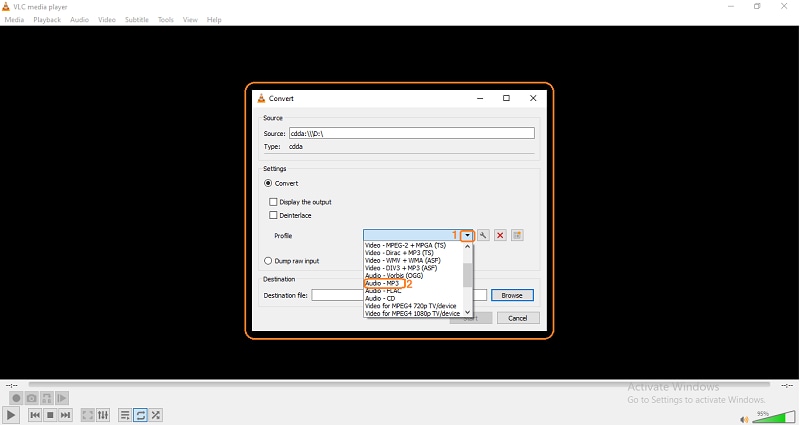The height and width of the screenshot is (425, 800).
Task: Open extended settings equalizer icon
Action: 103,415
